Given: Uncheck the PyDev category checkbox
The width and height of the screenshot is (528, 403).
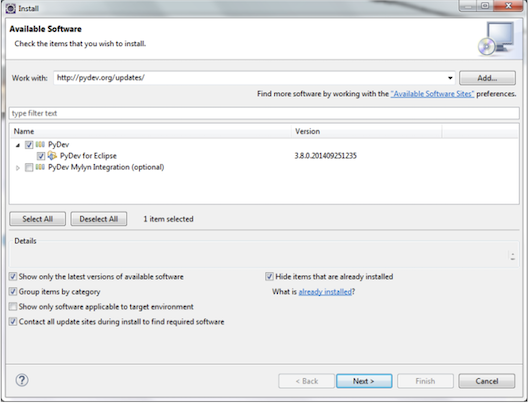Looking at the screenshot, I should [x=29, y=145].
